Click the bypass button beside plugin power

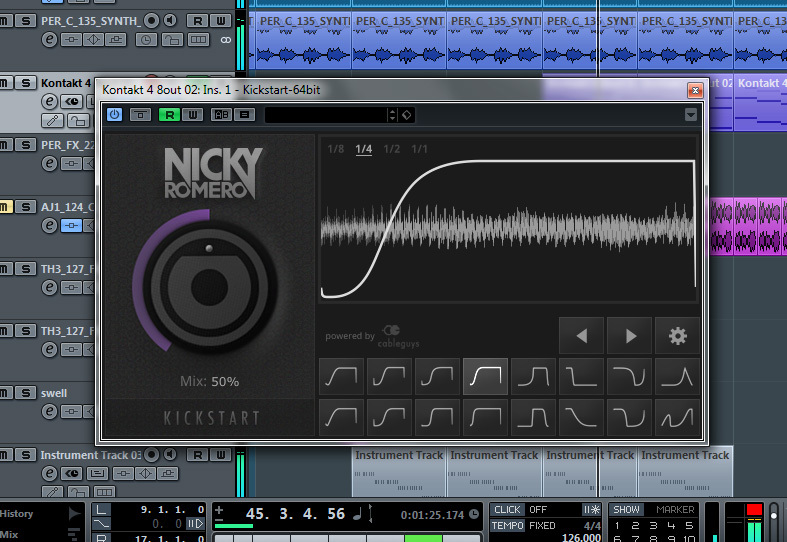[140, 115]
